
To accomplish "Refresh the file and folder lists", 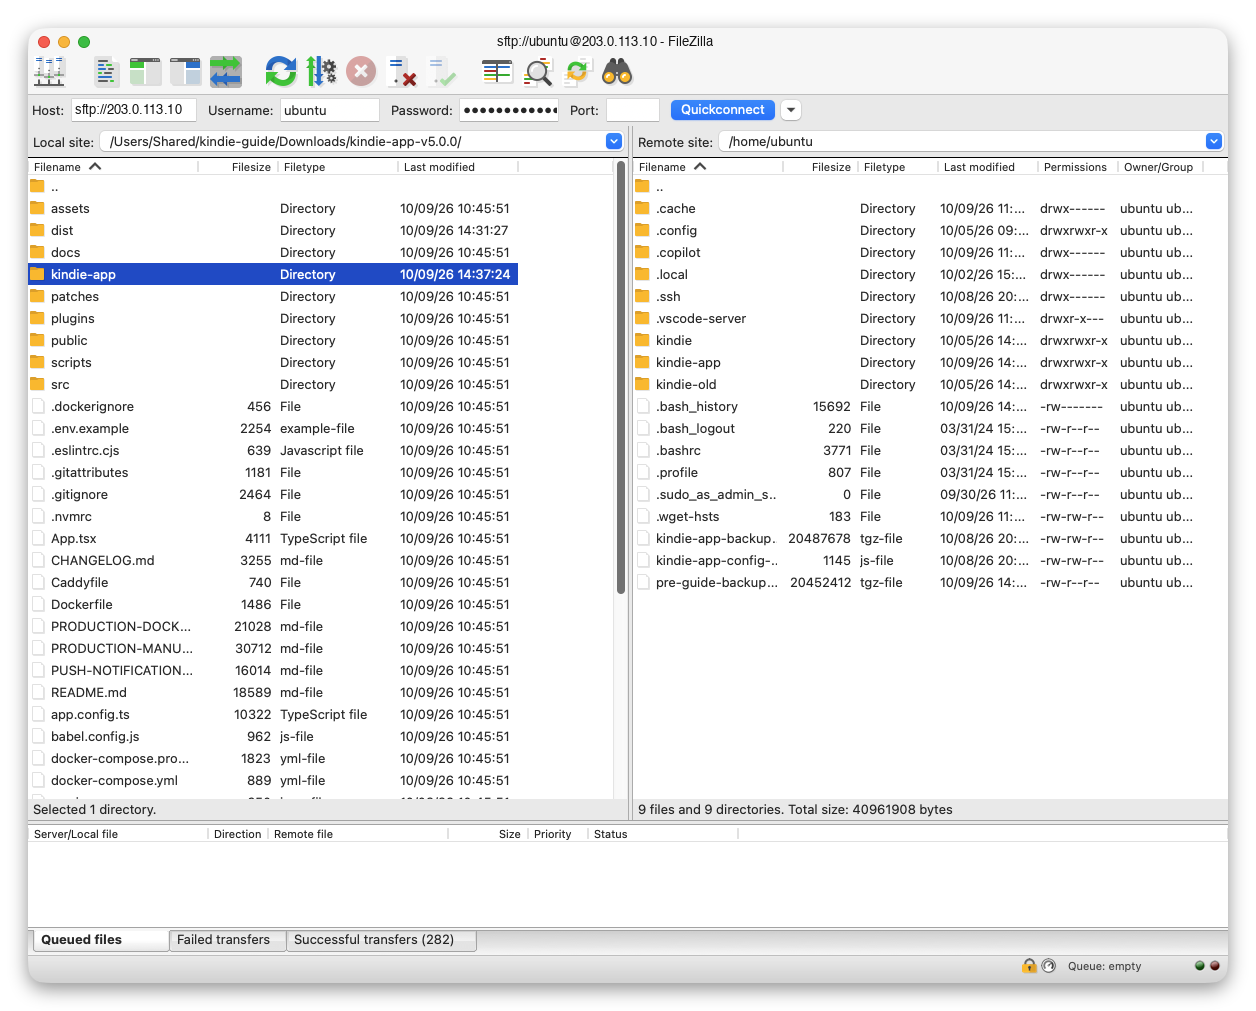I will (x=281, y=72).
